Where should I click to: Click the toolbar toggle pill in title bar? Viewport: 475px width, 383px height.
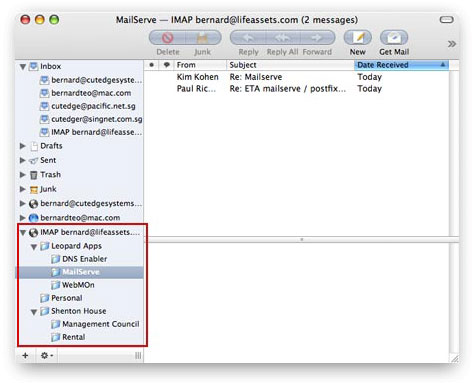446,20
